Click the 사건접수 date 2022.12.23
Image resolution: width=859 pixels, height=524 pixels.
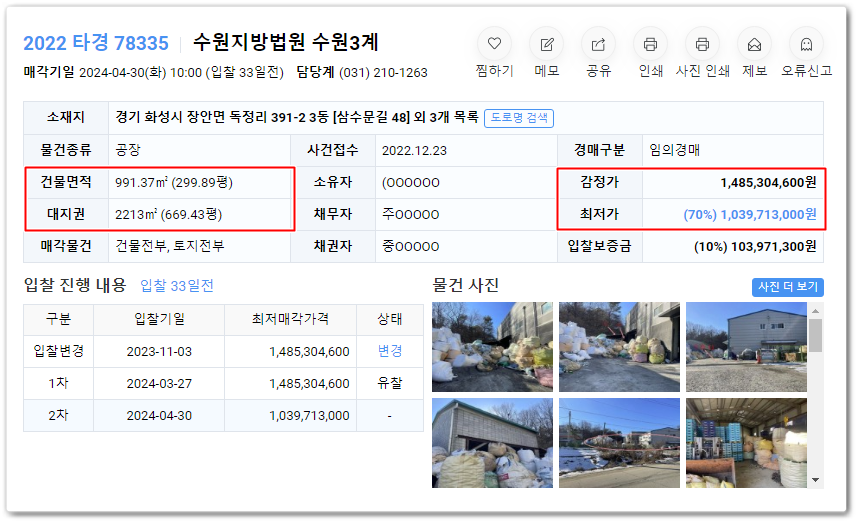coord(414,151)
